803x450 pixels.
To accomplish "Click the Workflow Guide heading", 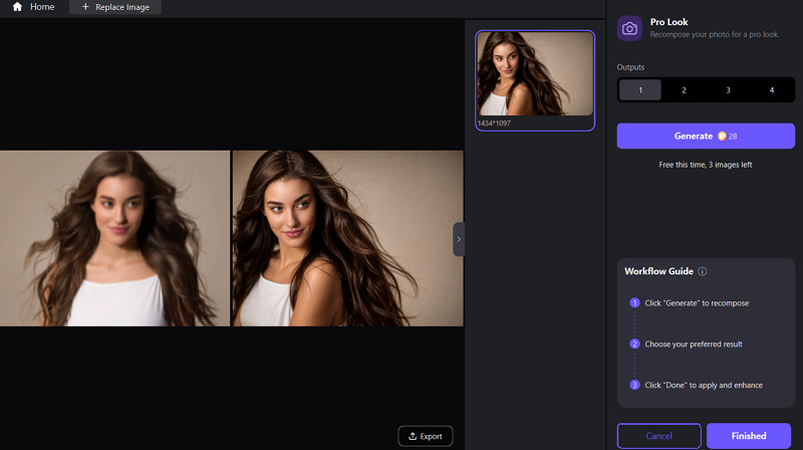I will [659, 271].
